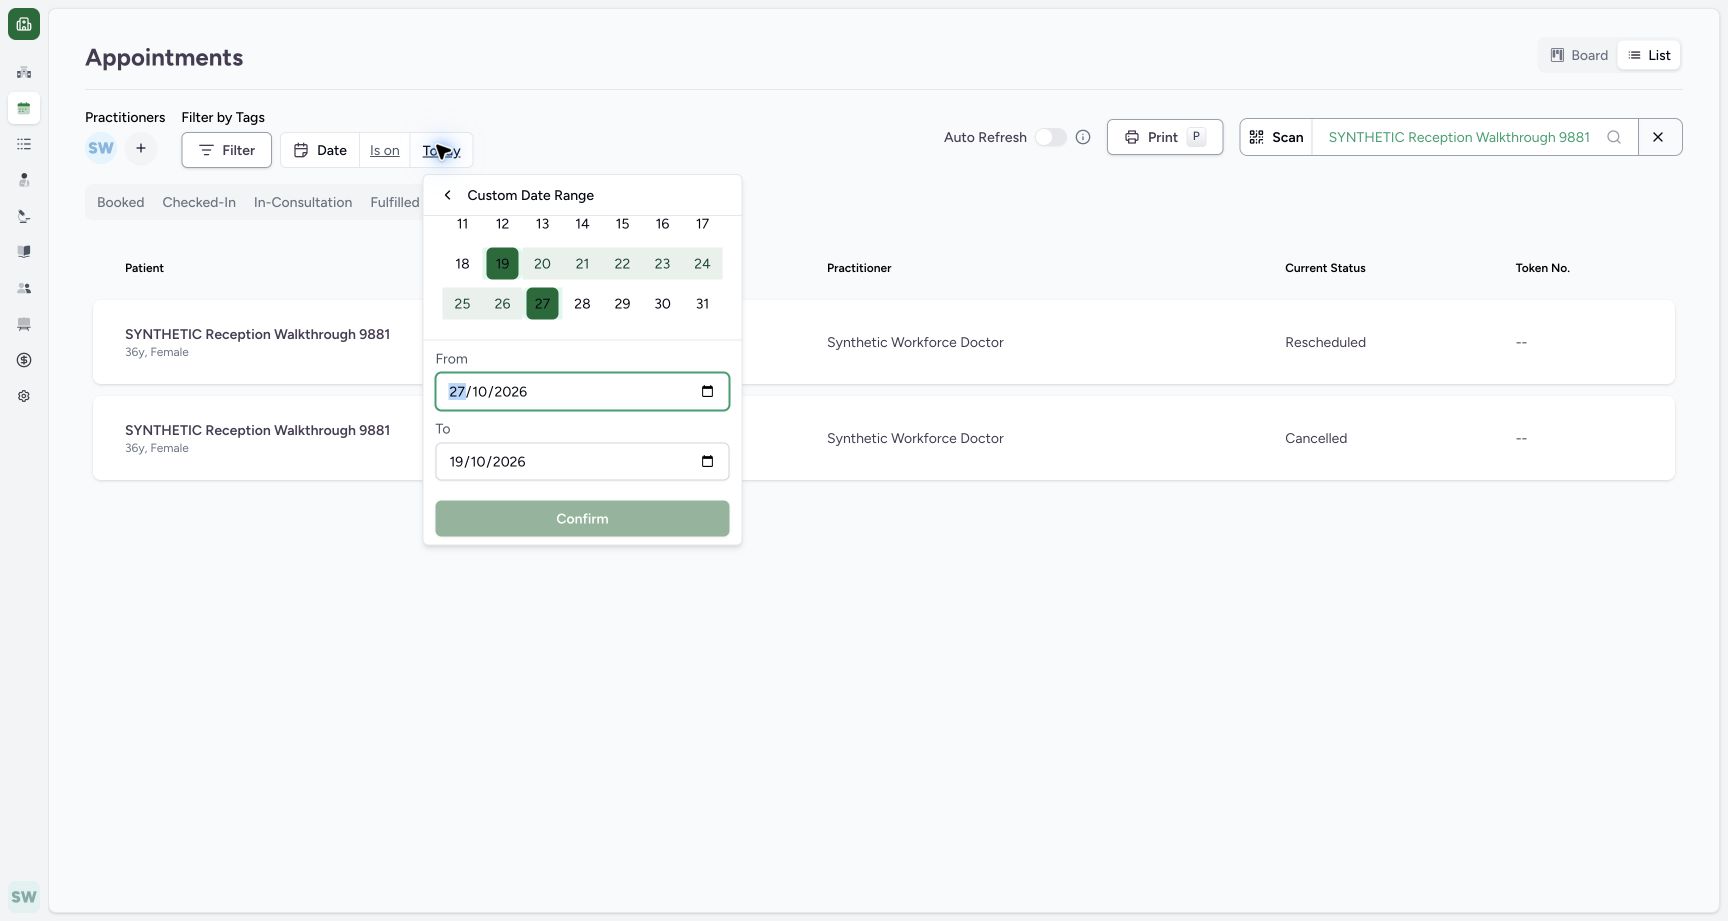Screen dimensions: 1728x921
Task: Select the In-Consultation status tab
Action: click(303, 202)
